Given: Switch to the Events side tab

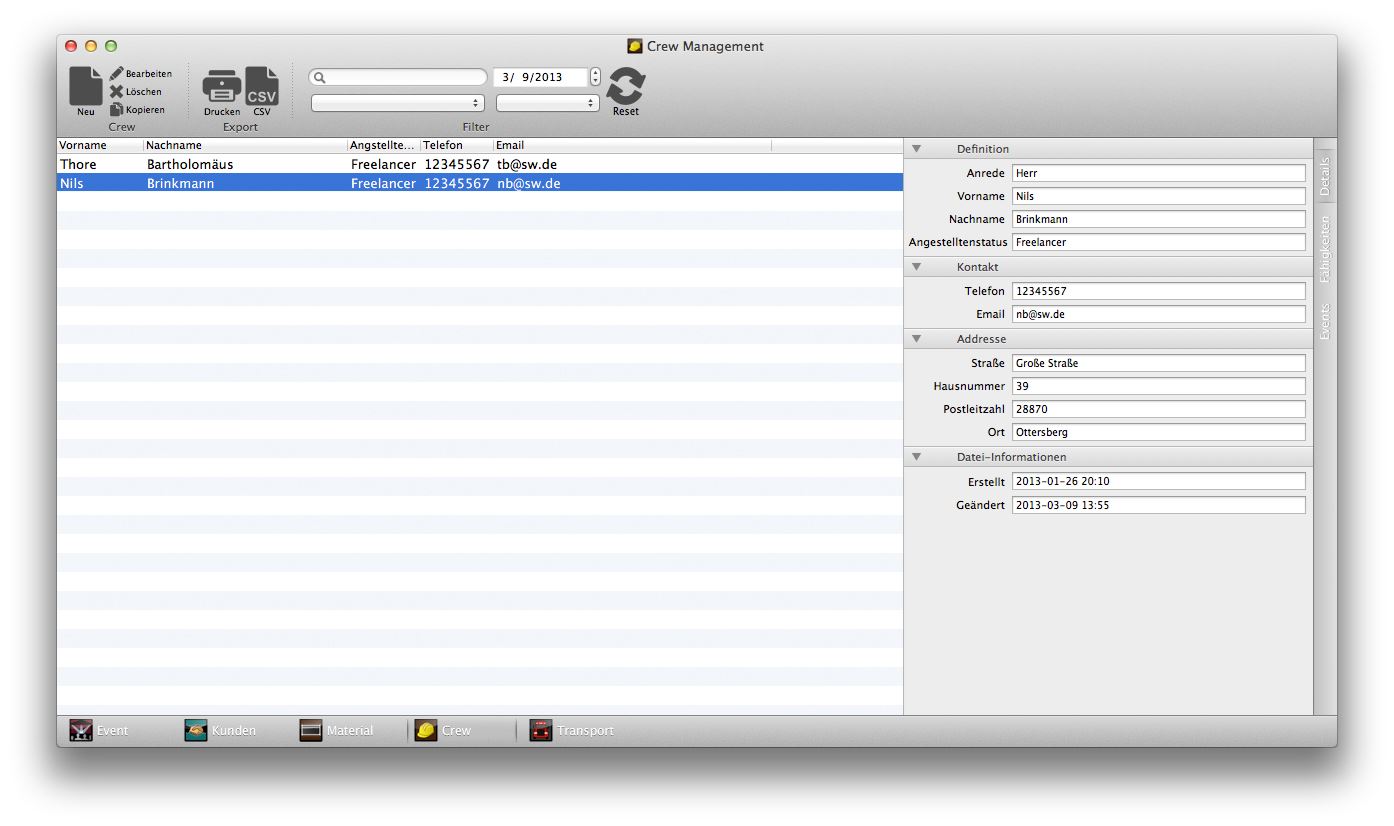Looking at the screenshot, I should 1325,322.
